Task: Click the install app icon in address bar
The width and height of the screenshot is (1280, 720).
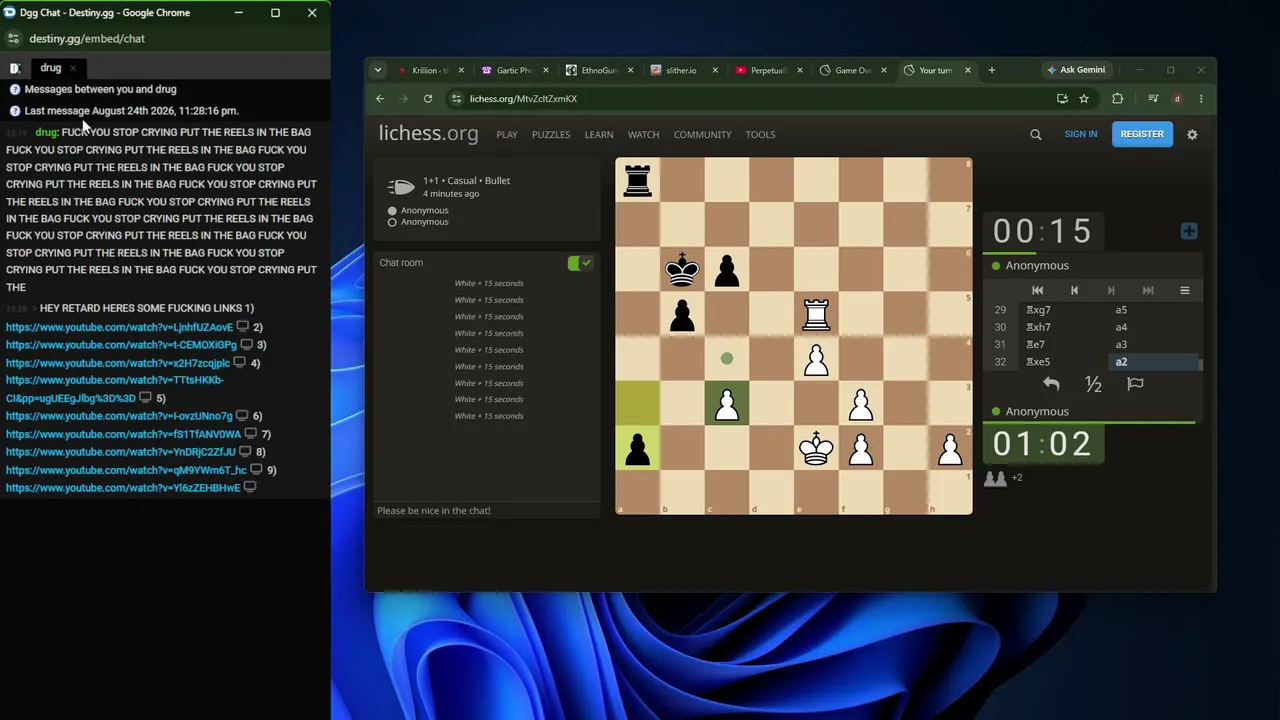Action: pos(1062,99)
